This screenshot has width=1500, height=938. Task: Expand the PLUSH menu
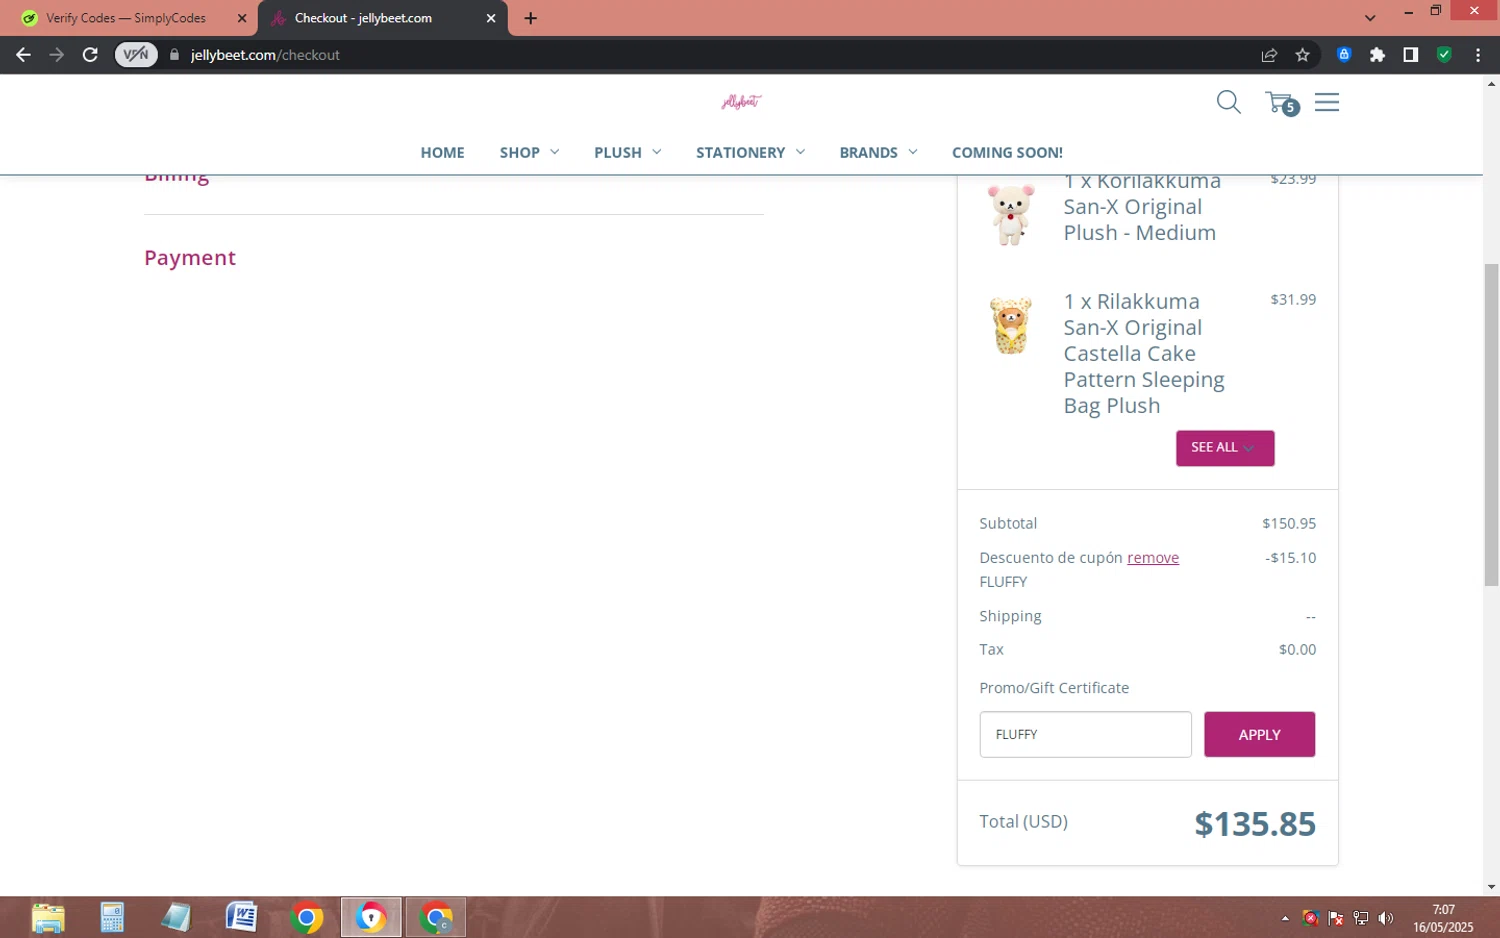[x=627, y=152]
